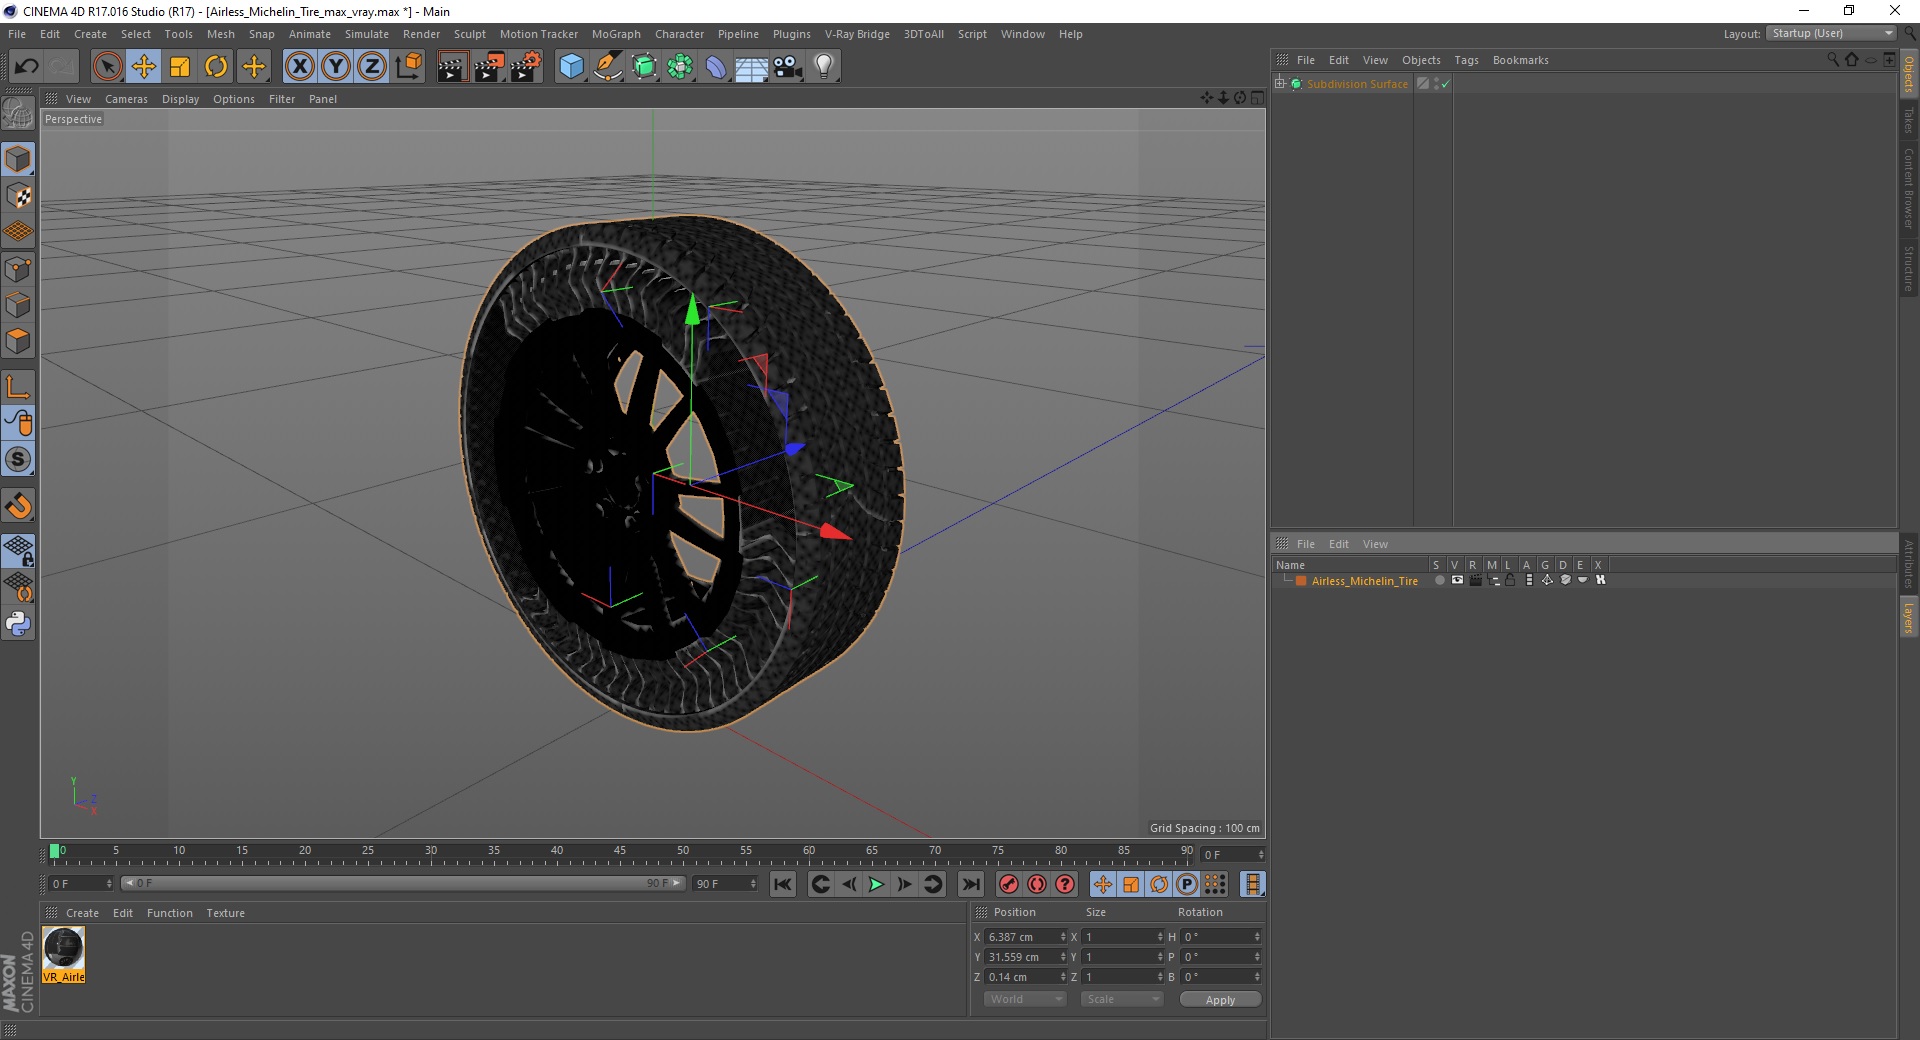
Task: Switch to the Layers side tab
Action: click(1908, 617)
